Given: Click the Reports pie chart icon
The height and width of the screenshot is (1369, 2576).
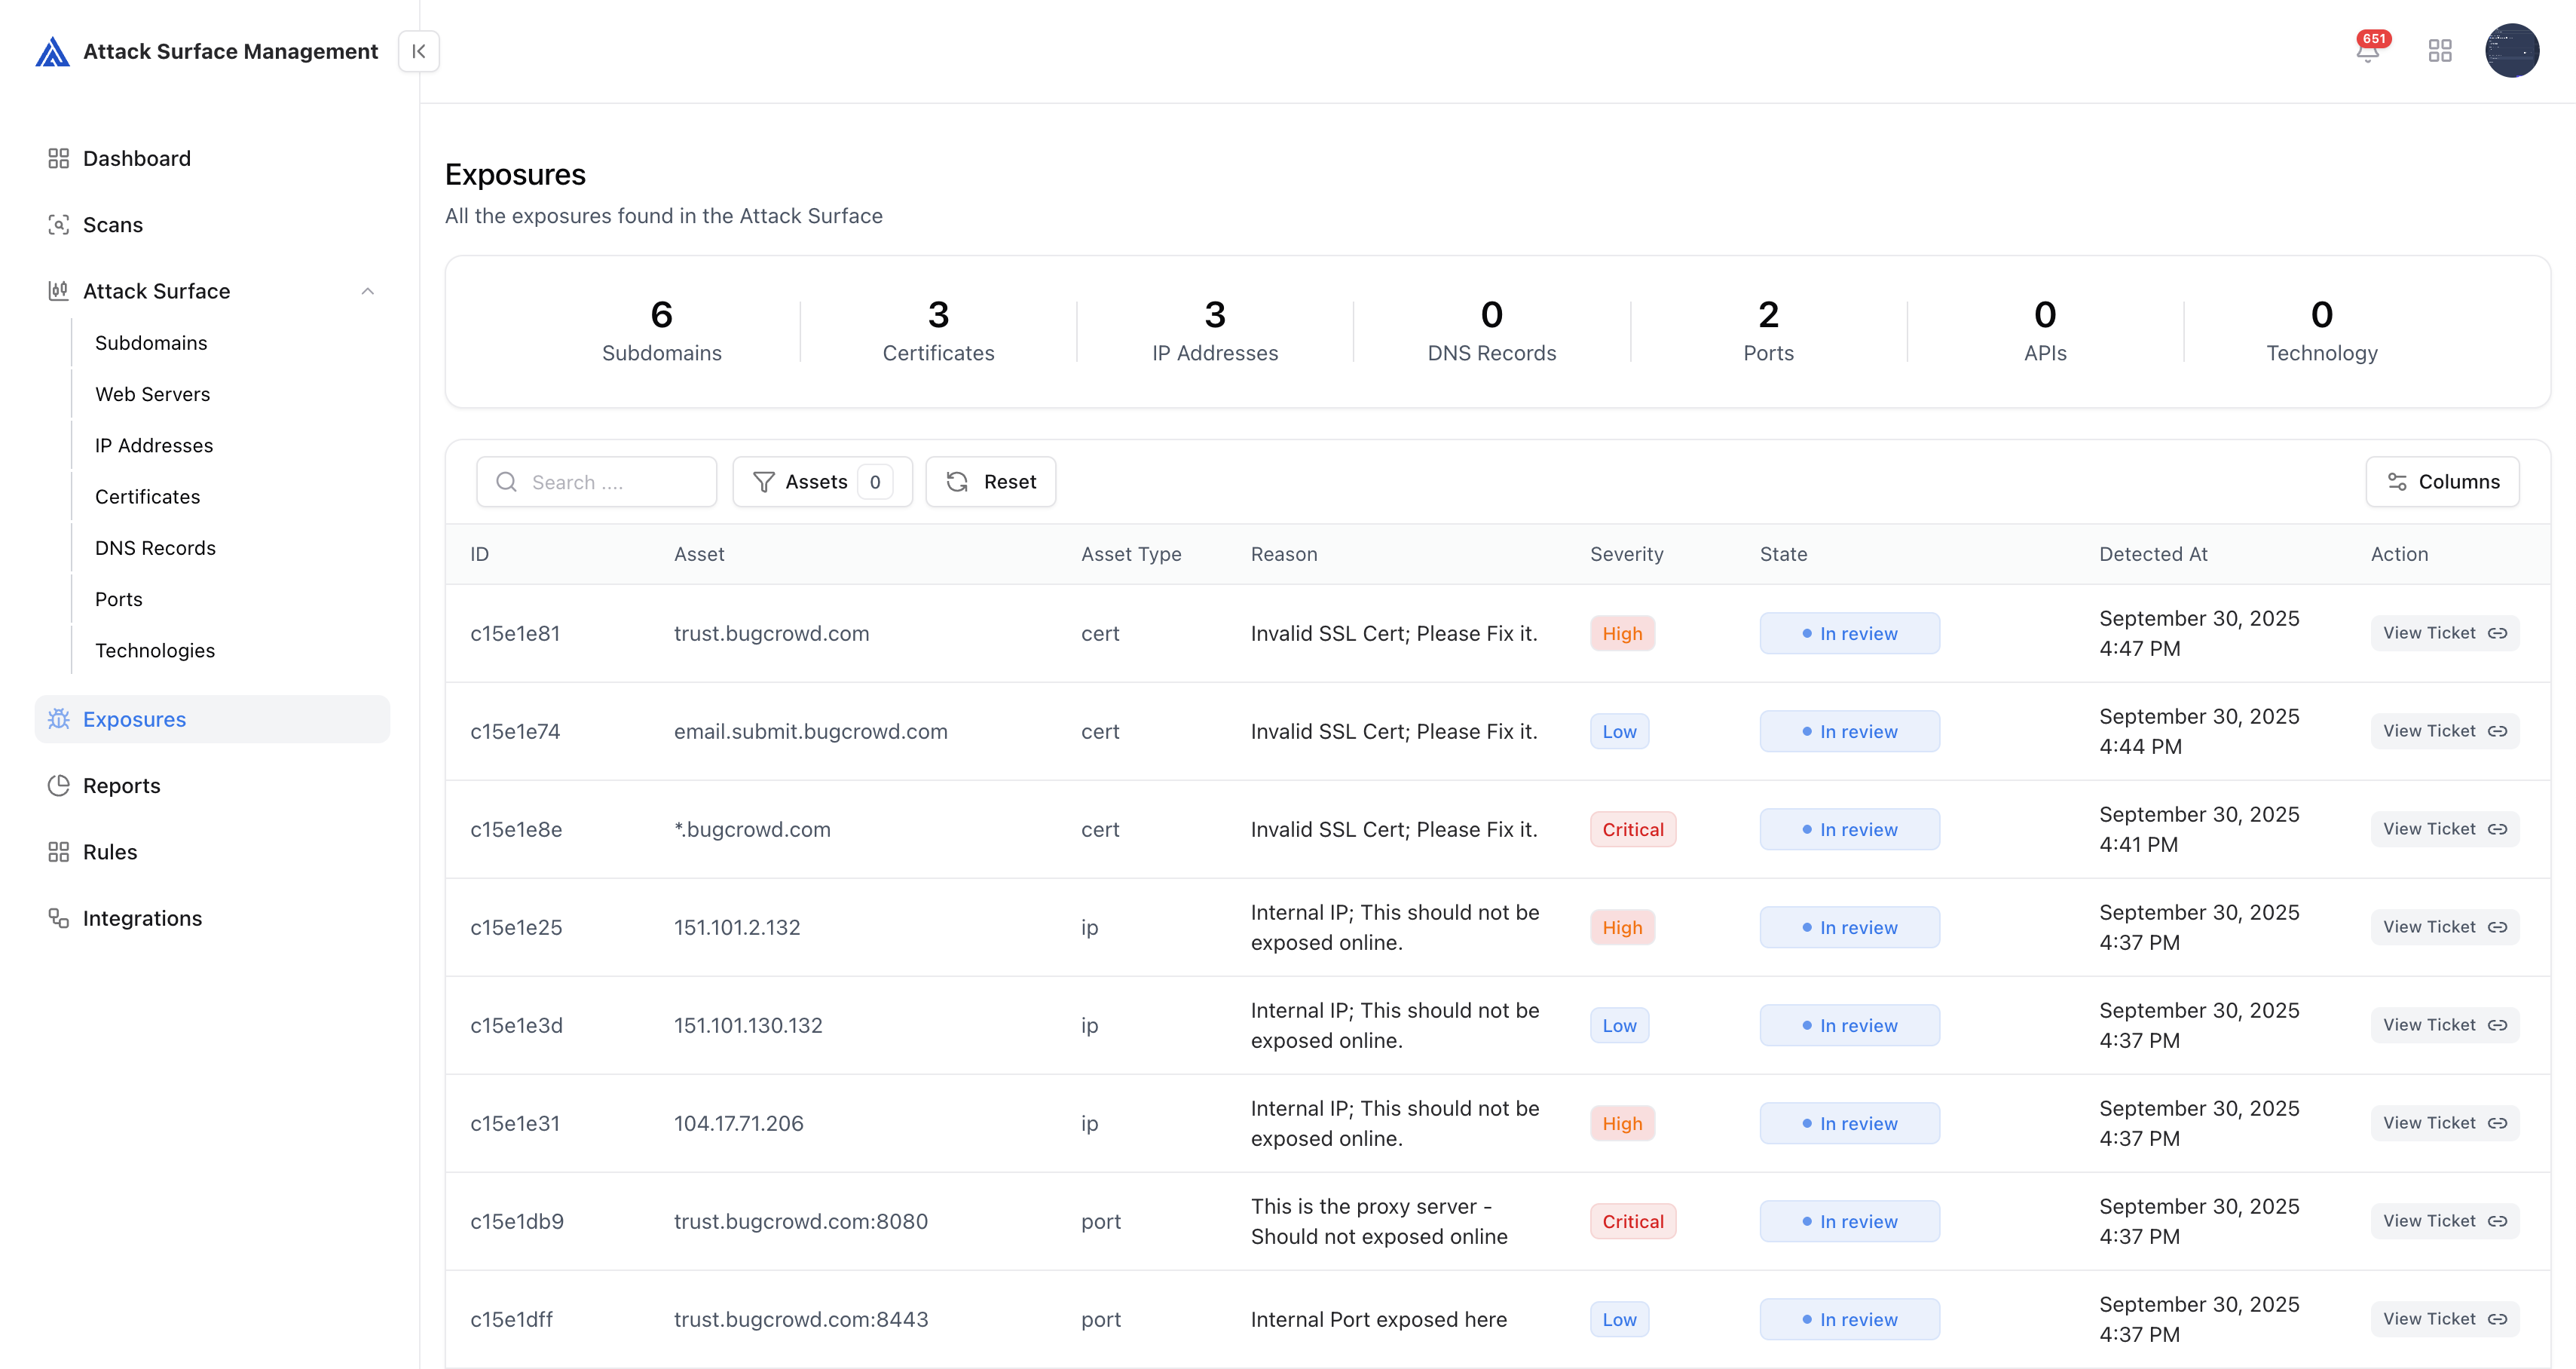Looking at the screenshot, I should click(x=58, y=786).
